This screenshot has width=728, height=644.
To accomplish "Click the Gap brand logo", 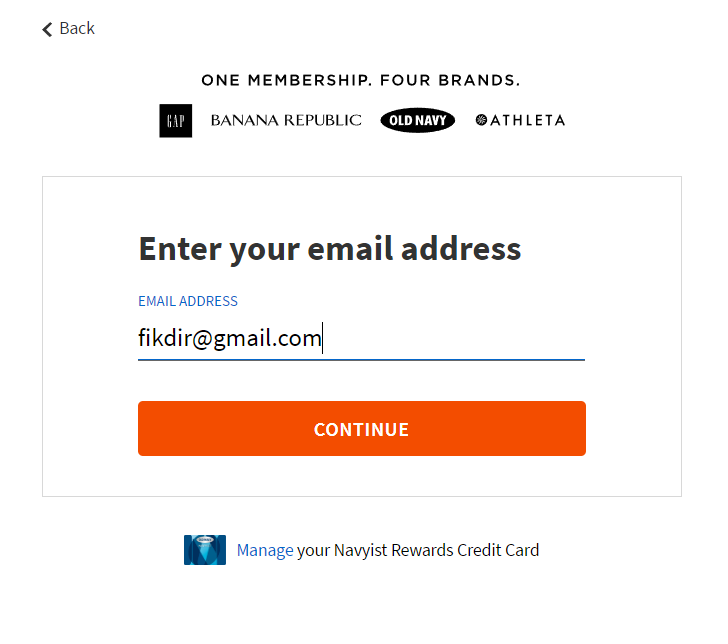I will pos(176,120).
